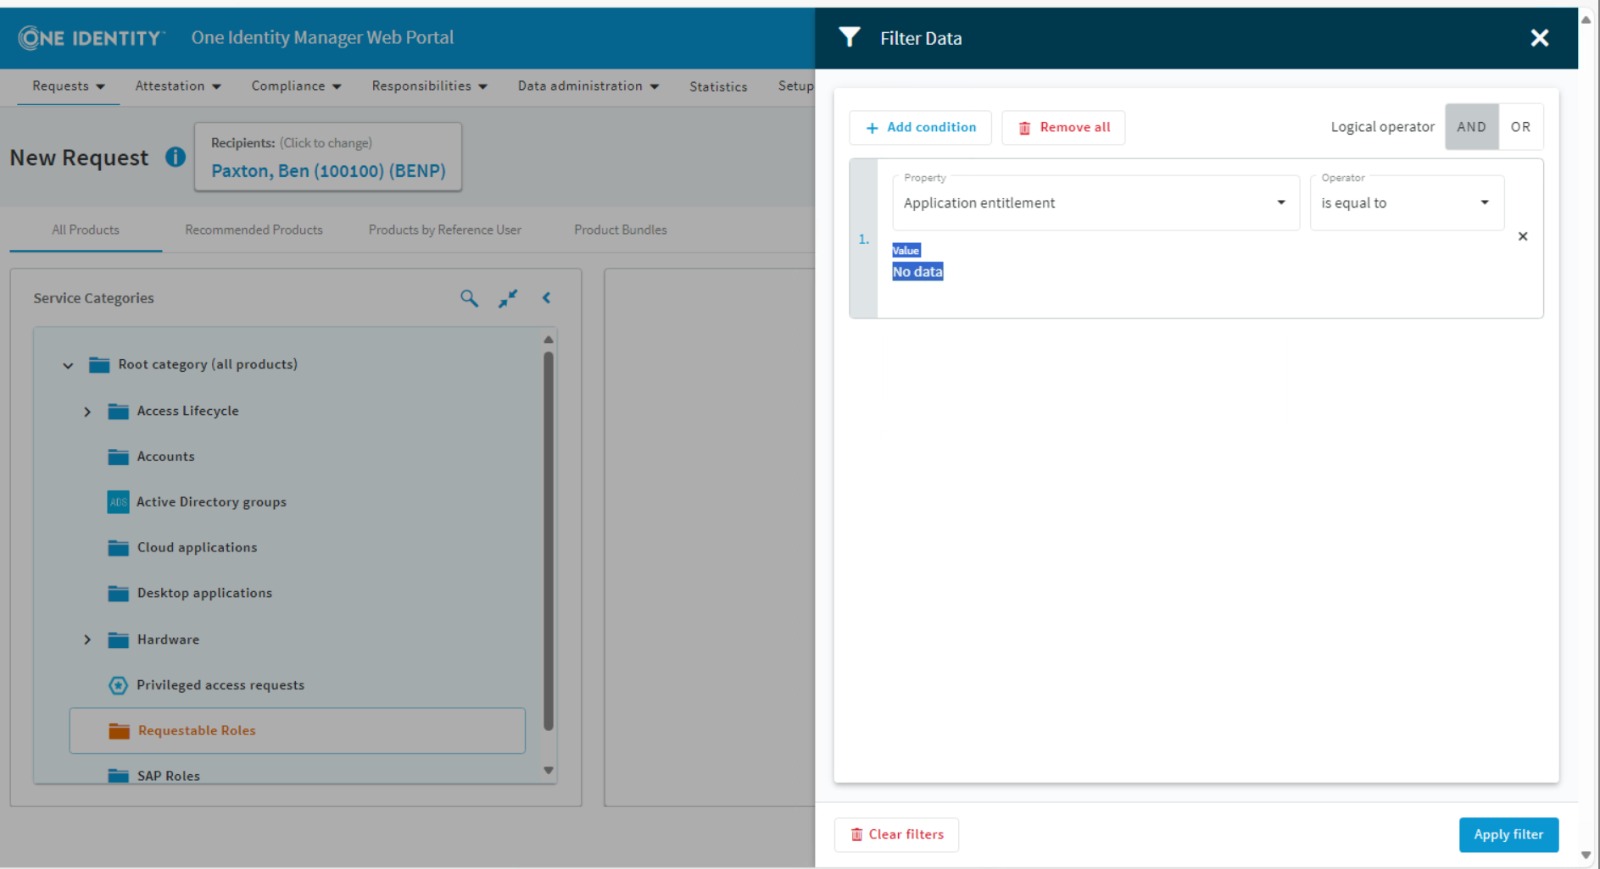Click the Hardware folder icon

pyautogui.click(x=118, y=640)
